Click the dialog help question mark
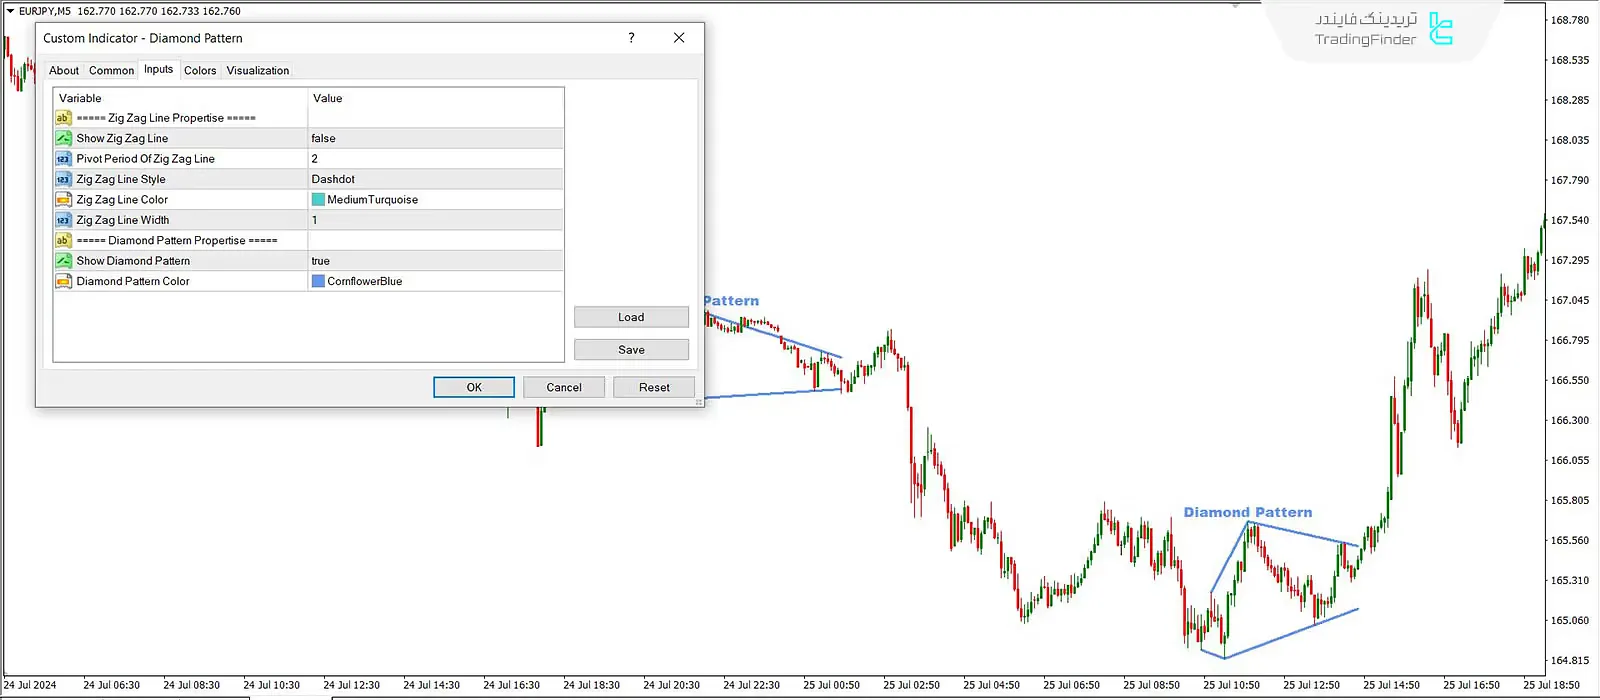This screenshot has height=700, width=1600. [631, 38]
